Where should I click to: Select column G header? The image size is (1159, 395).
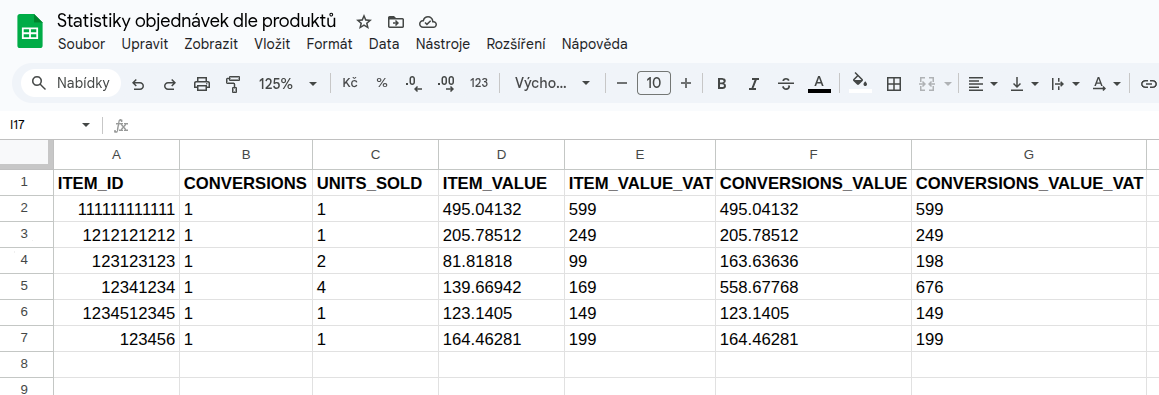point(1028,155)
